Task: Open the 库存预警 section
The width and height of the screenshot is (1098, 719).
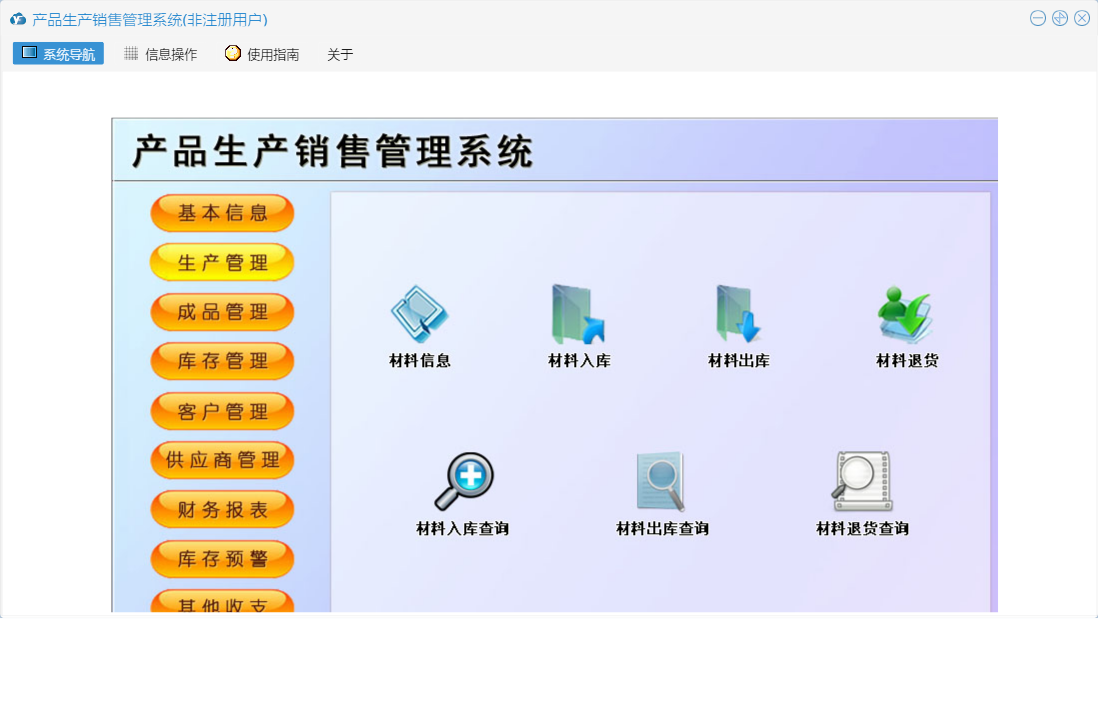Action: click(x=222, y=559)
